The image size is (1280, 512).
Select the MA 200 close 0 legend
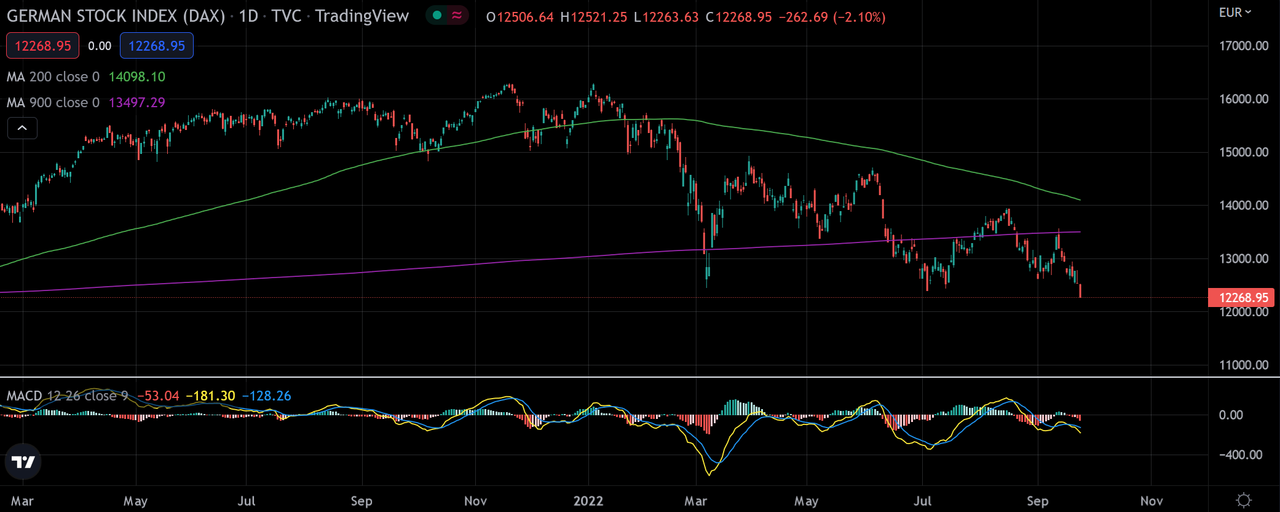tap(54, 76)
